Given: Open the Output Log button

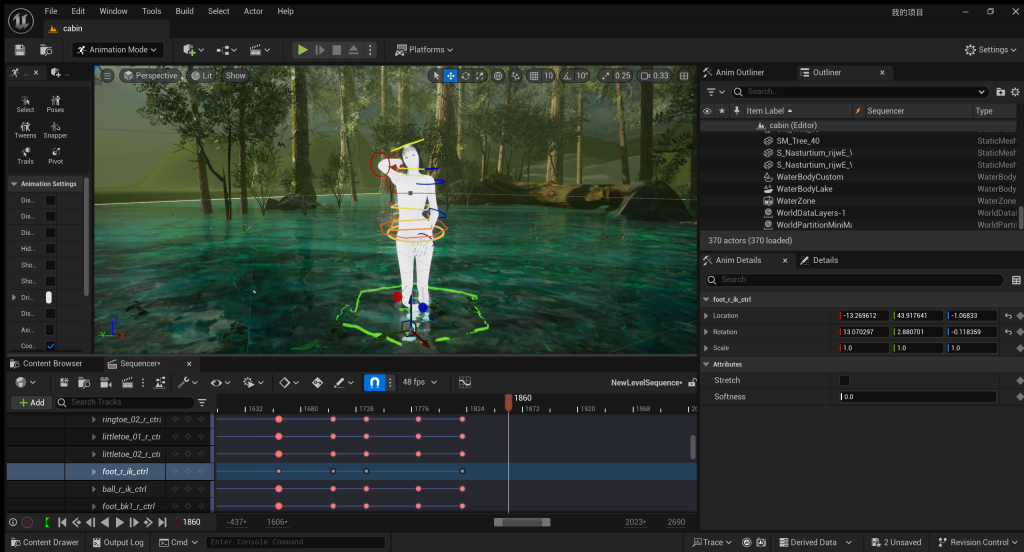Looking at the screenshot, I should click(118, 542).
